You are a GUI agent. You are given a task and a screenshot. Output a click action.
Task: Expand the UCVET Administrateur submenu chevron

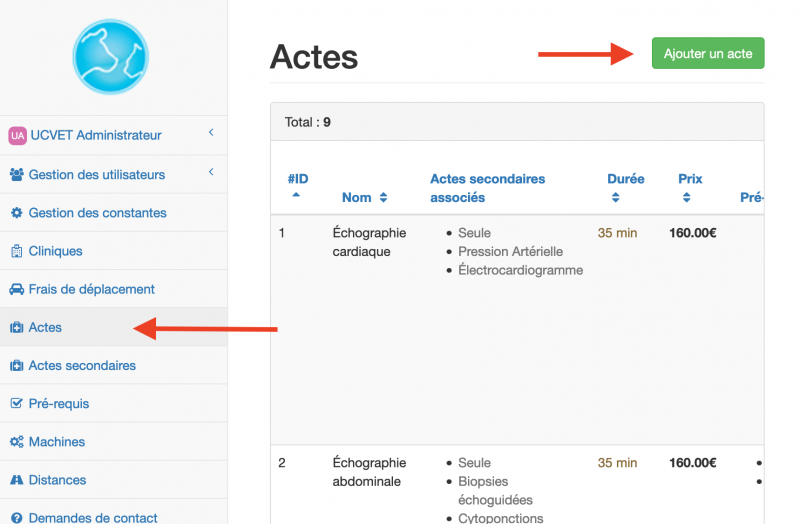pos(211,133)
